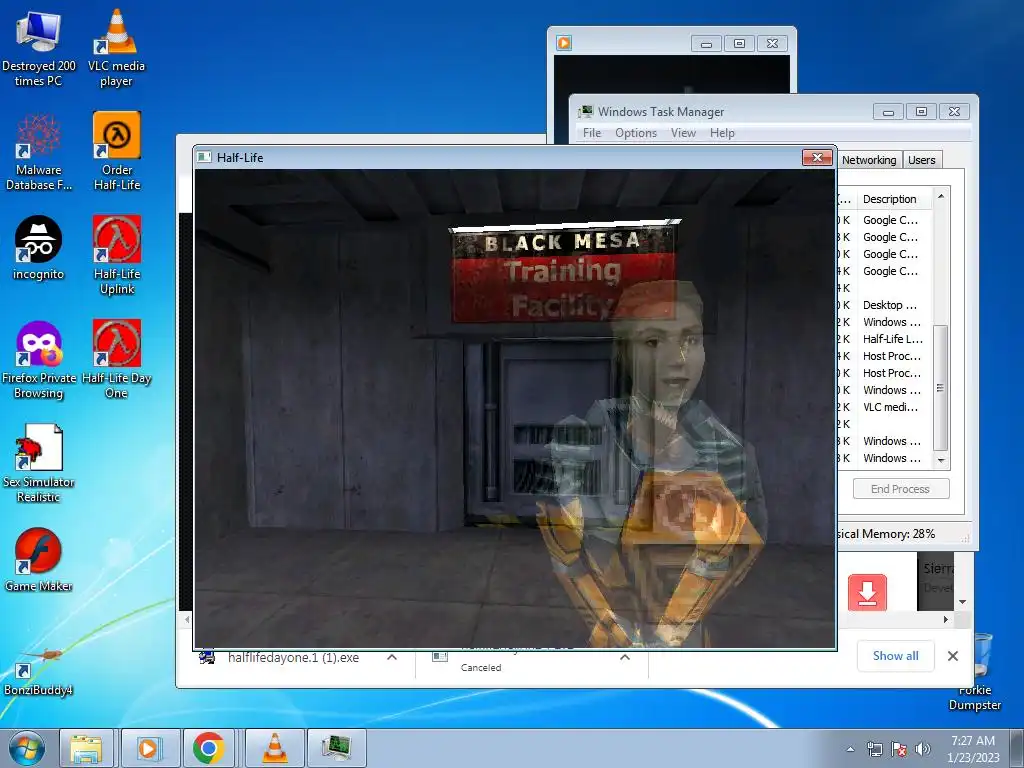Screen dimensions: 1024x768
Task: Click the Chrome horizontal scrollbar right arrow
Action: click(x=946, y=619)
